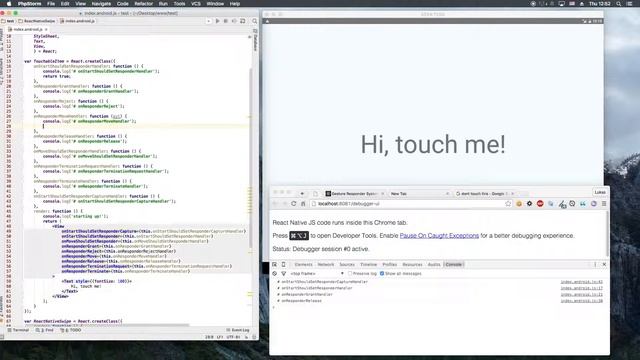
Task: Open the Chrome hamburger menu
Action: 604,204
